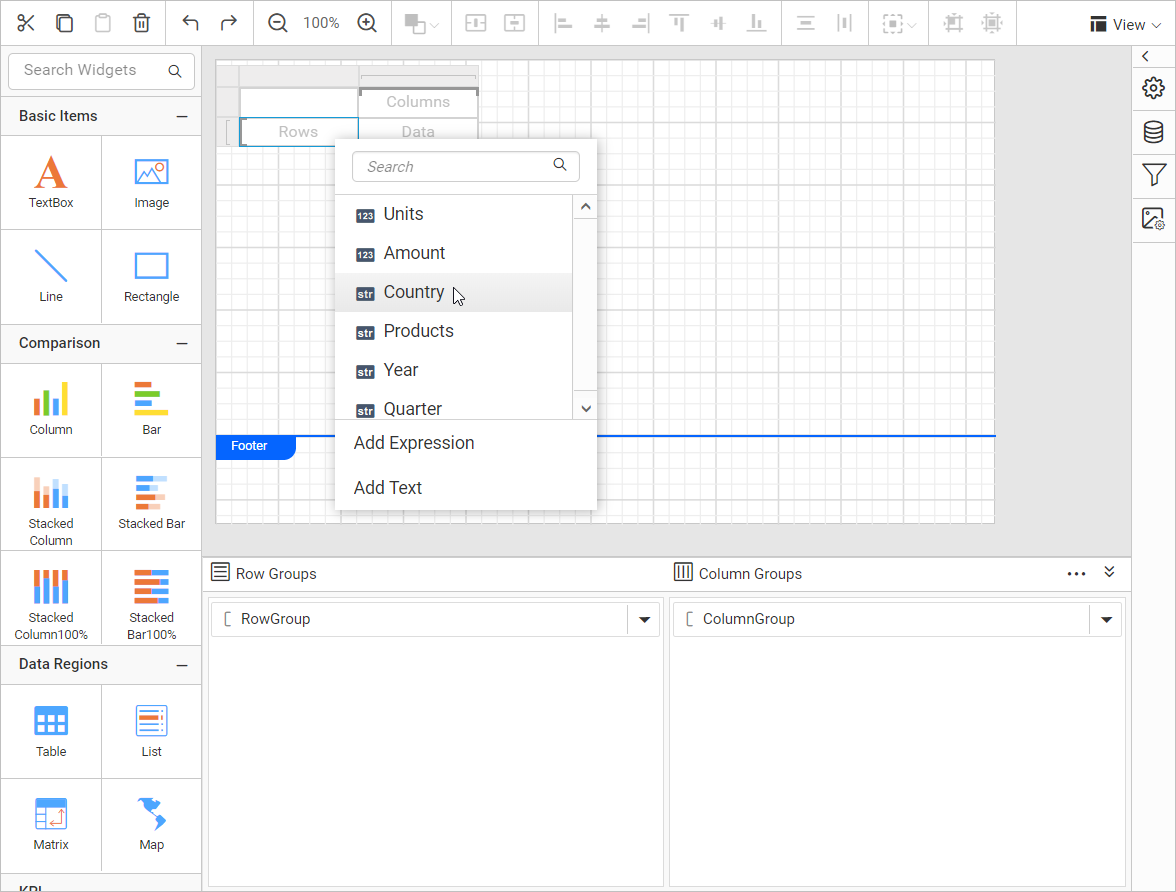The height and width of the screenshot is (892, 1176).
Task: Click the Rows cell in matrix
Action: [x=298, y=132]
